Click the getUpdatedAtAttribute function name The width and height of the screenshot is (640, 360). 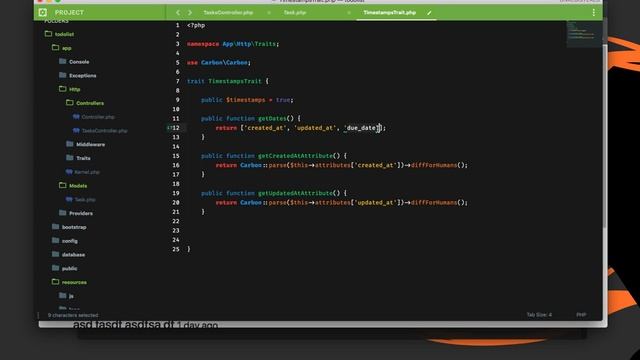[x=296, y=193]
